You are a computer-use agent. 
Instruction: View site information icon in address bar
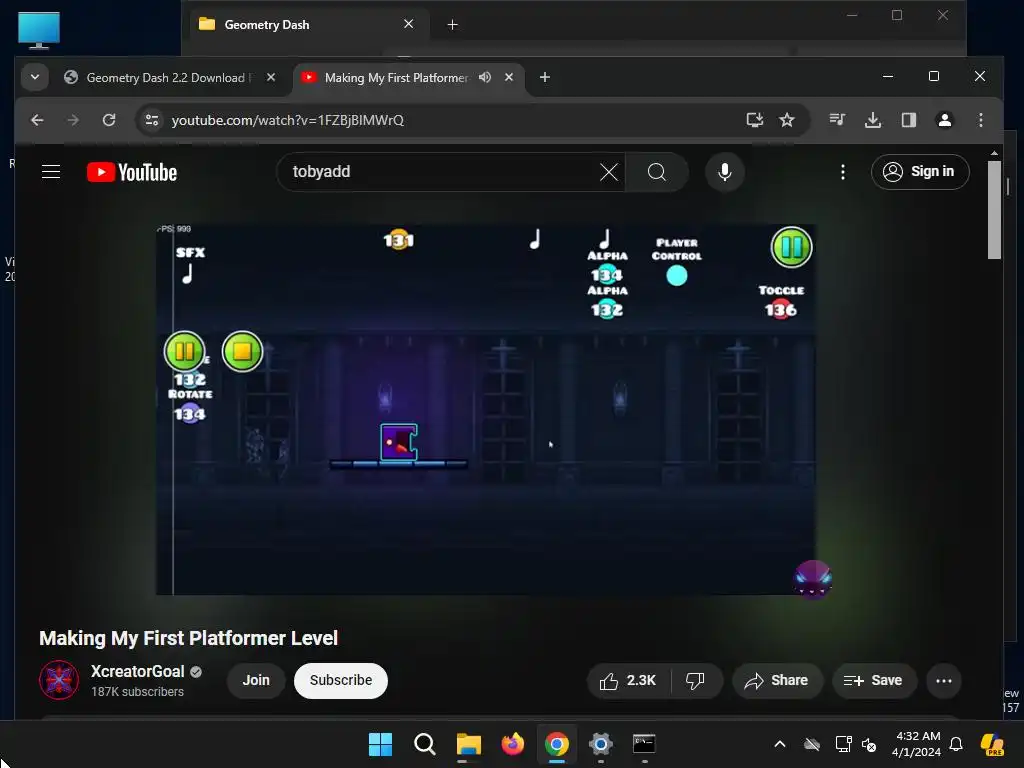coord(152,120)
